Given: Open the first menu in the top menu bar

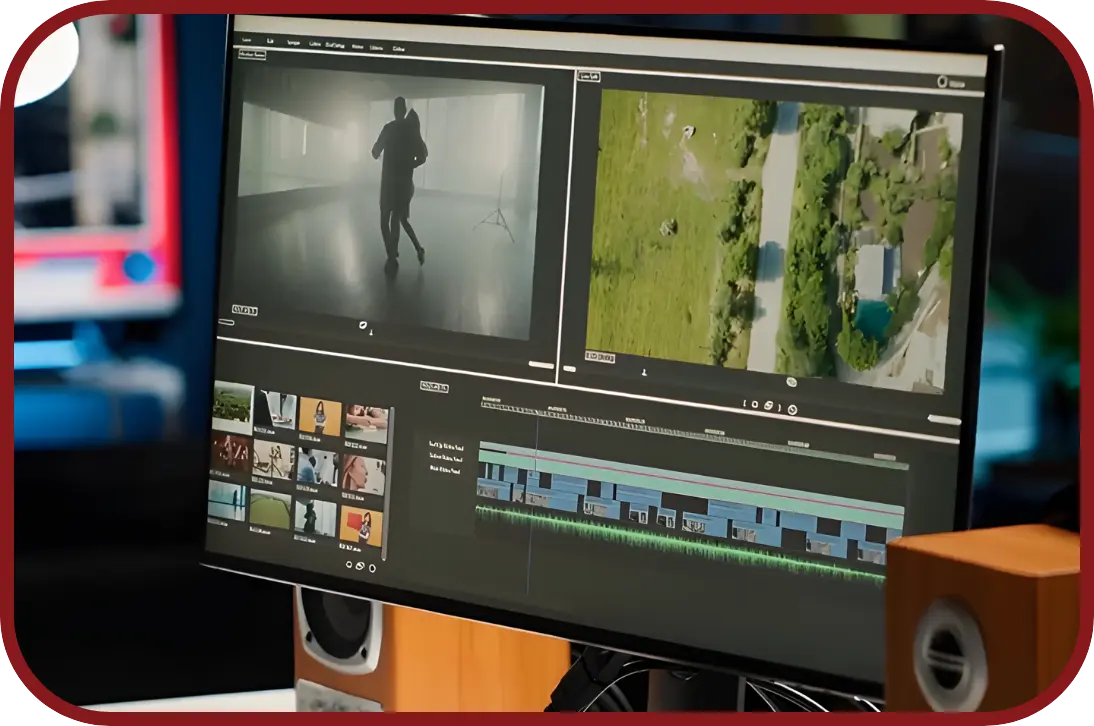Looking at the screenshot, I should pos(246,40).
